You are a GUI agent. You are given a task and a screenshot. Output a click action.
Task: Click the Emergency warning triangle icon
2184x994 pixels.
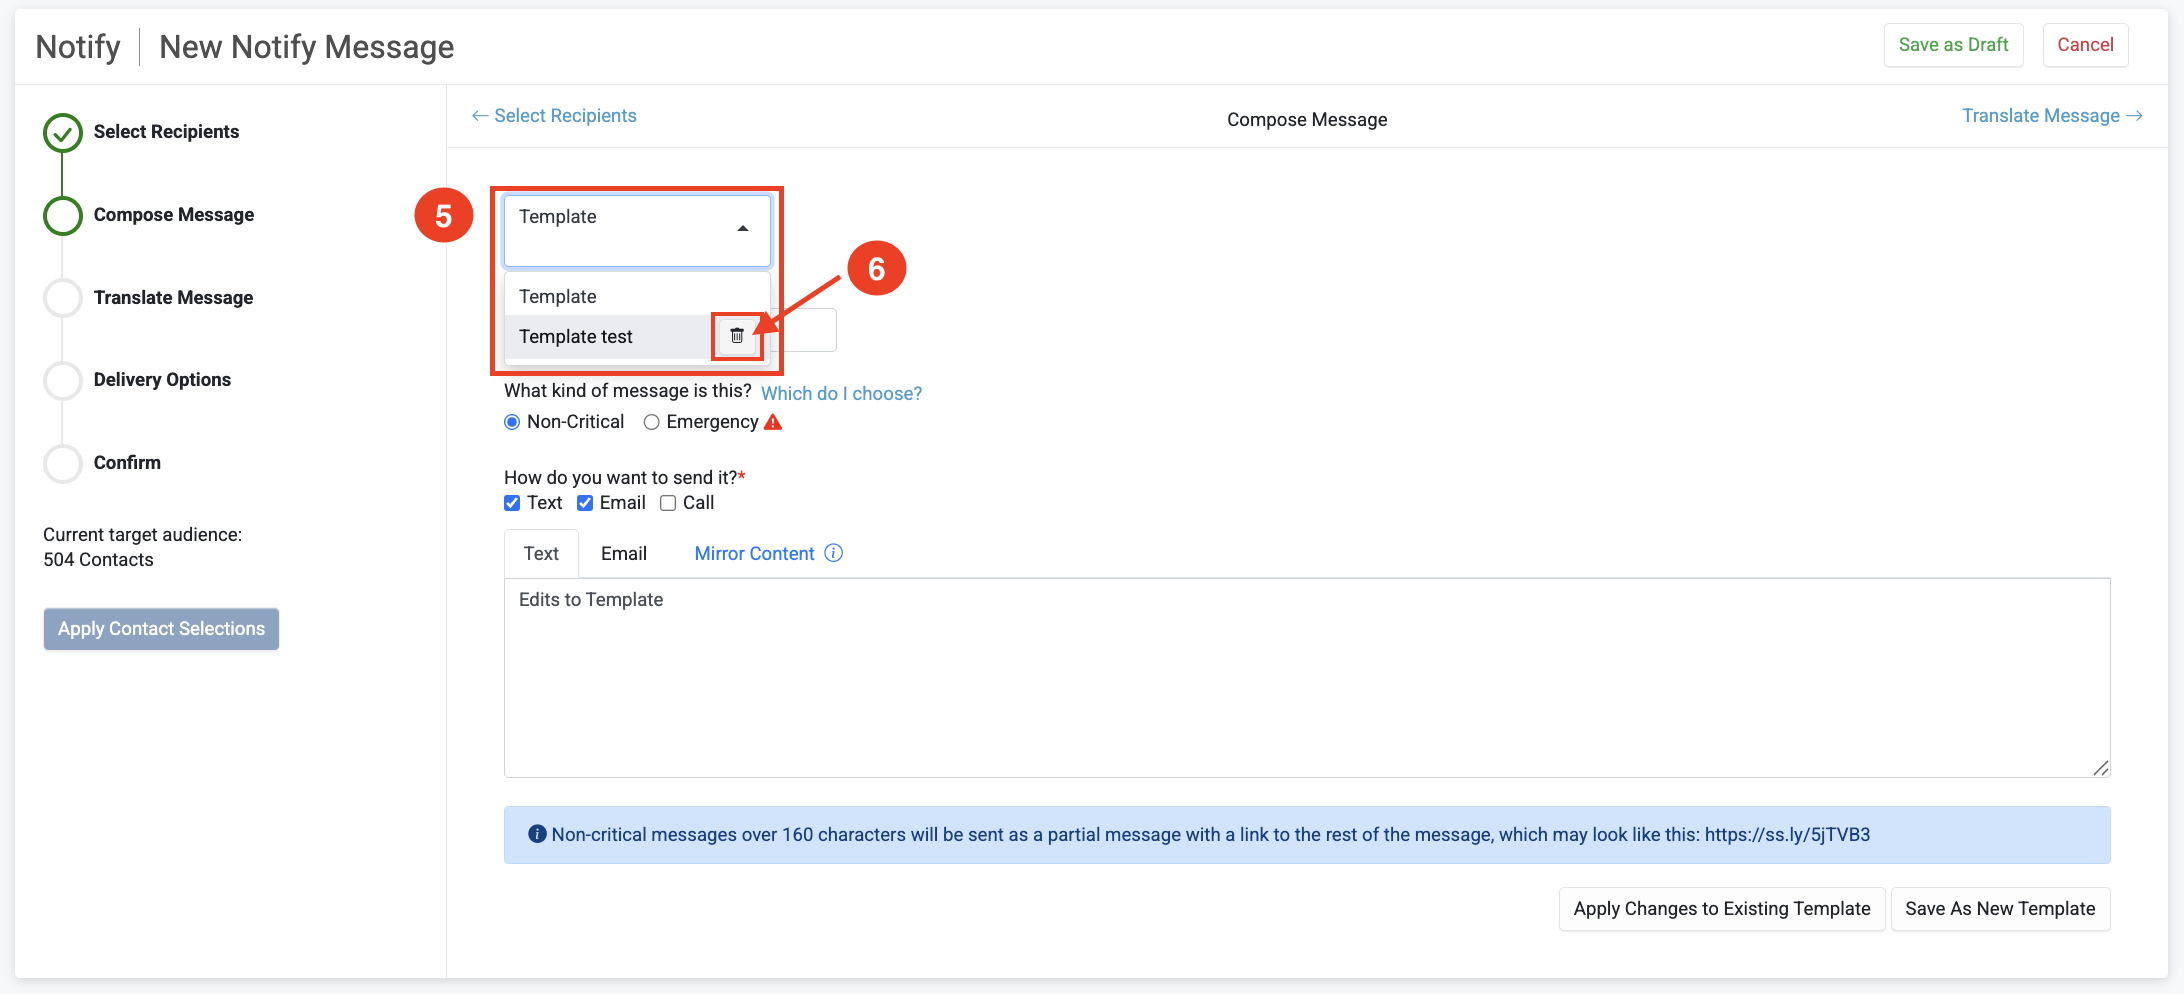click(x=773, y=422)
